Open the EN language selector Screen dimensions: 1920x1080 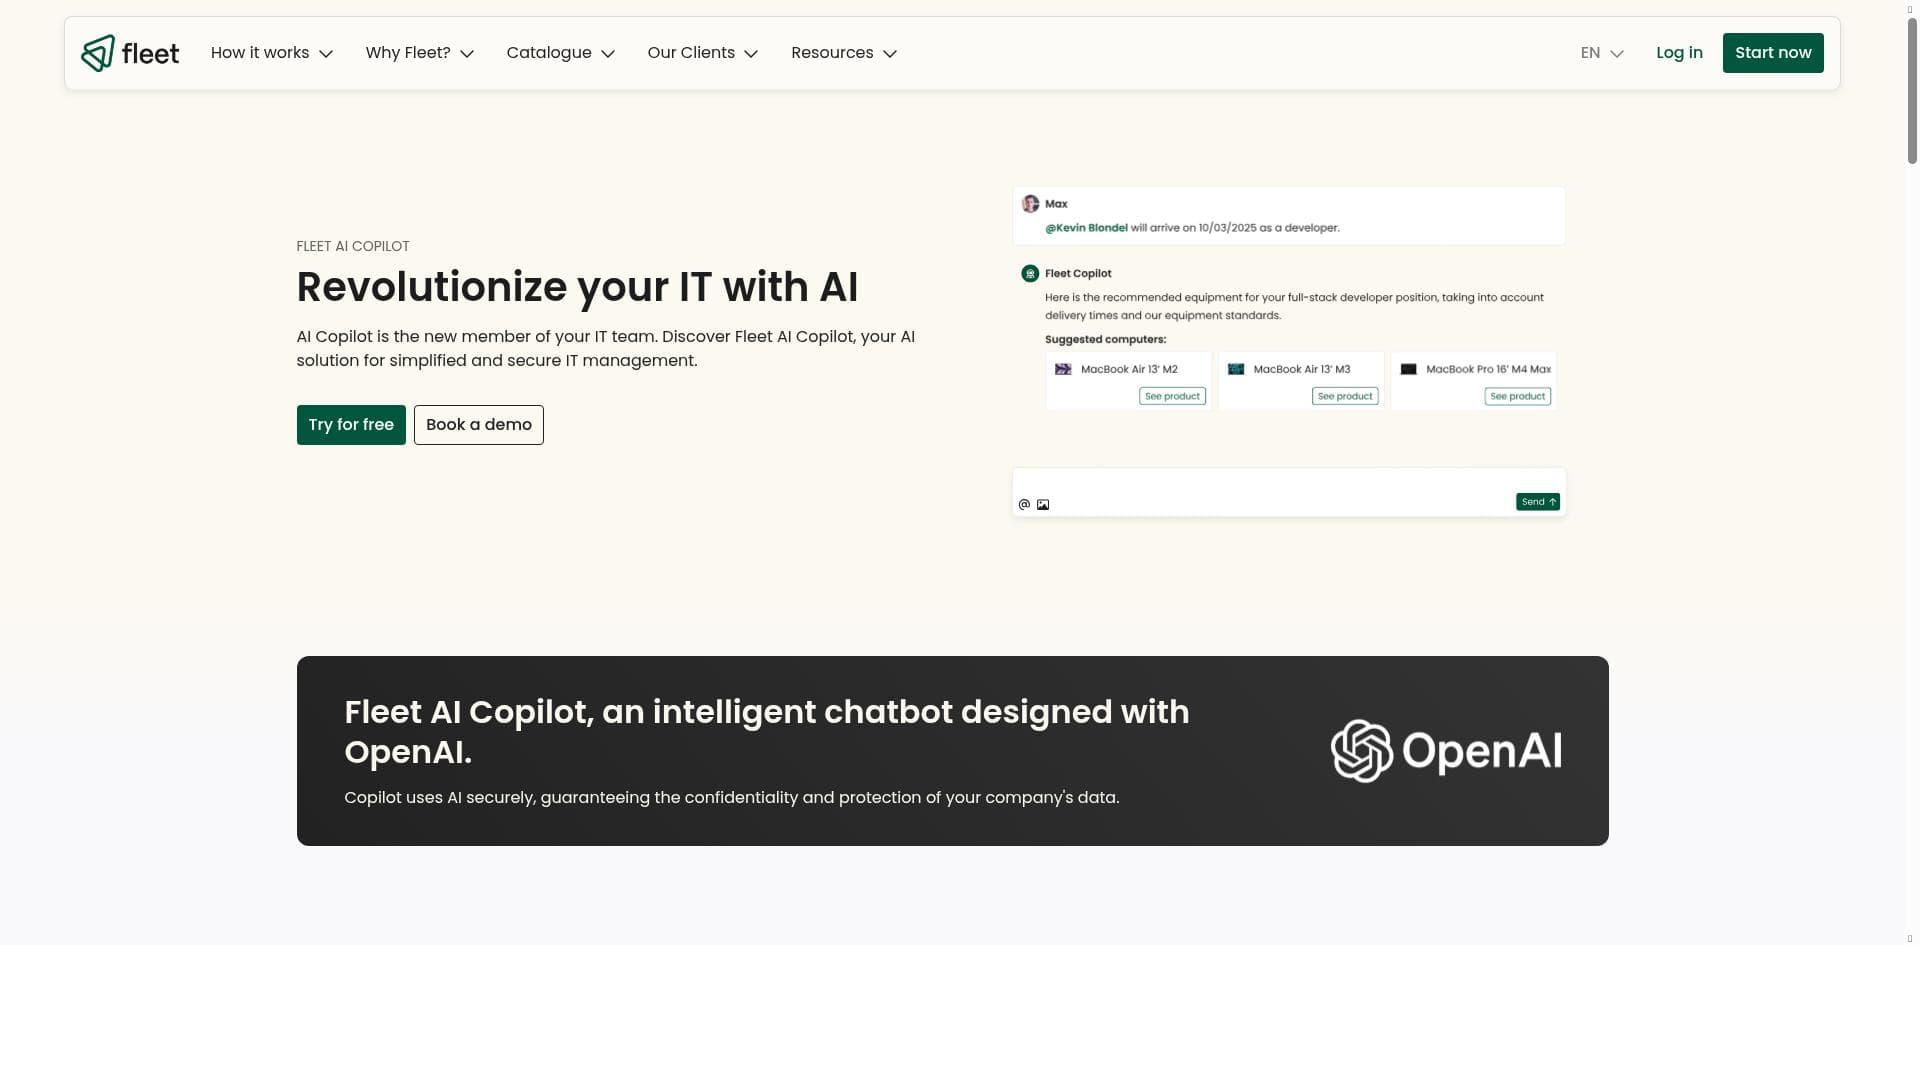pyautogui.click(x=1601, y=53)
